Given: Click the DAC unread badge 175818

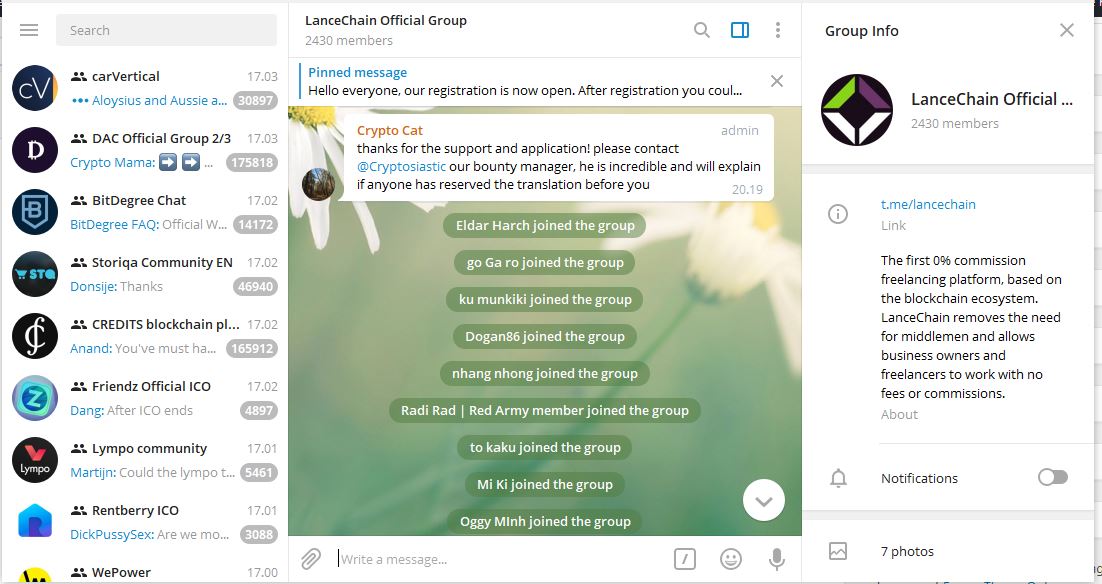Looking at the screenshot, I should coord(252,162).
